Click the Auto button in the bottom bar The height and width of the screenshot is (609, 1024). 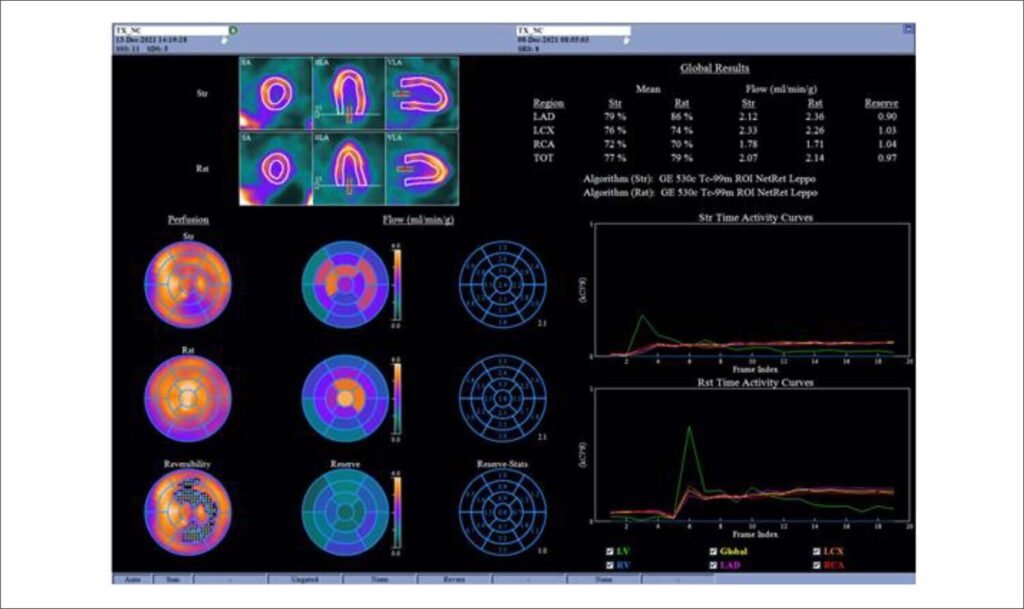(x=133, y=579)
